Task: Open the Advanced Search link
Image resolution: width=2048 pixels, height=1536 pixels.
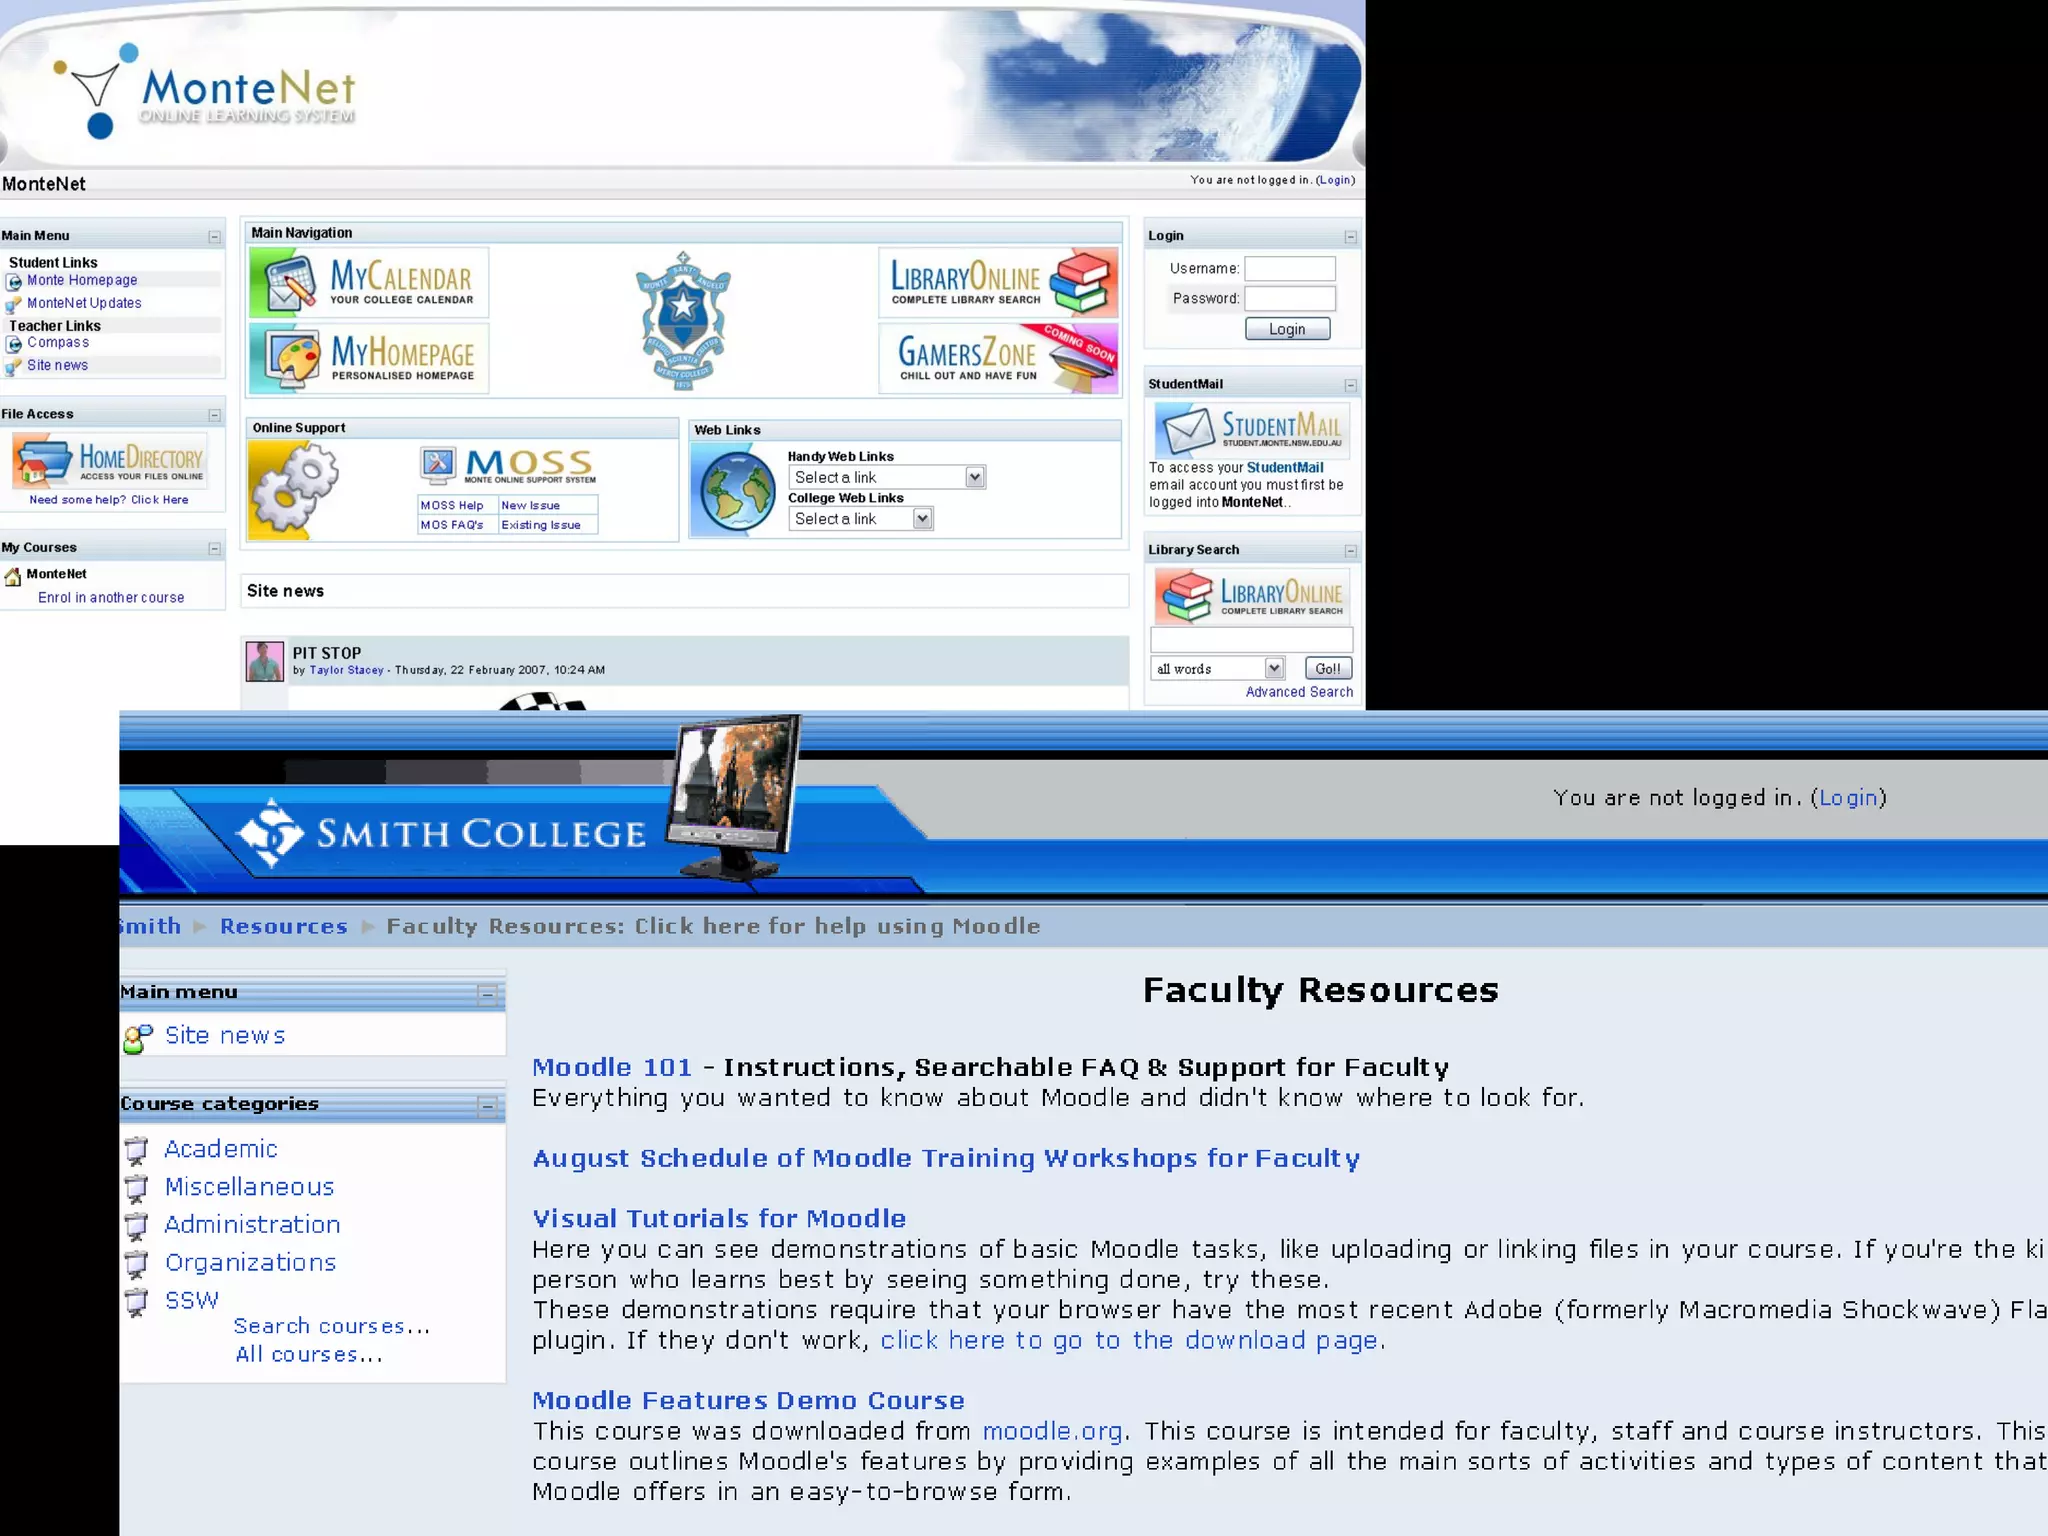Action: point(1298,692)
